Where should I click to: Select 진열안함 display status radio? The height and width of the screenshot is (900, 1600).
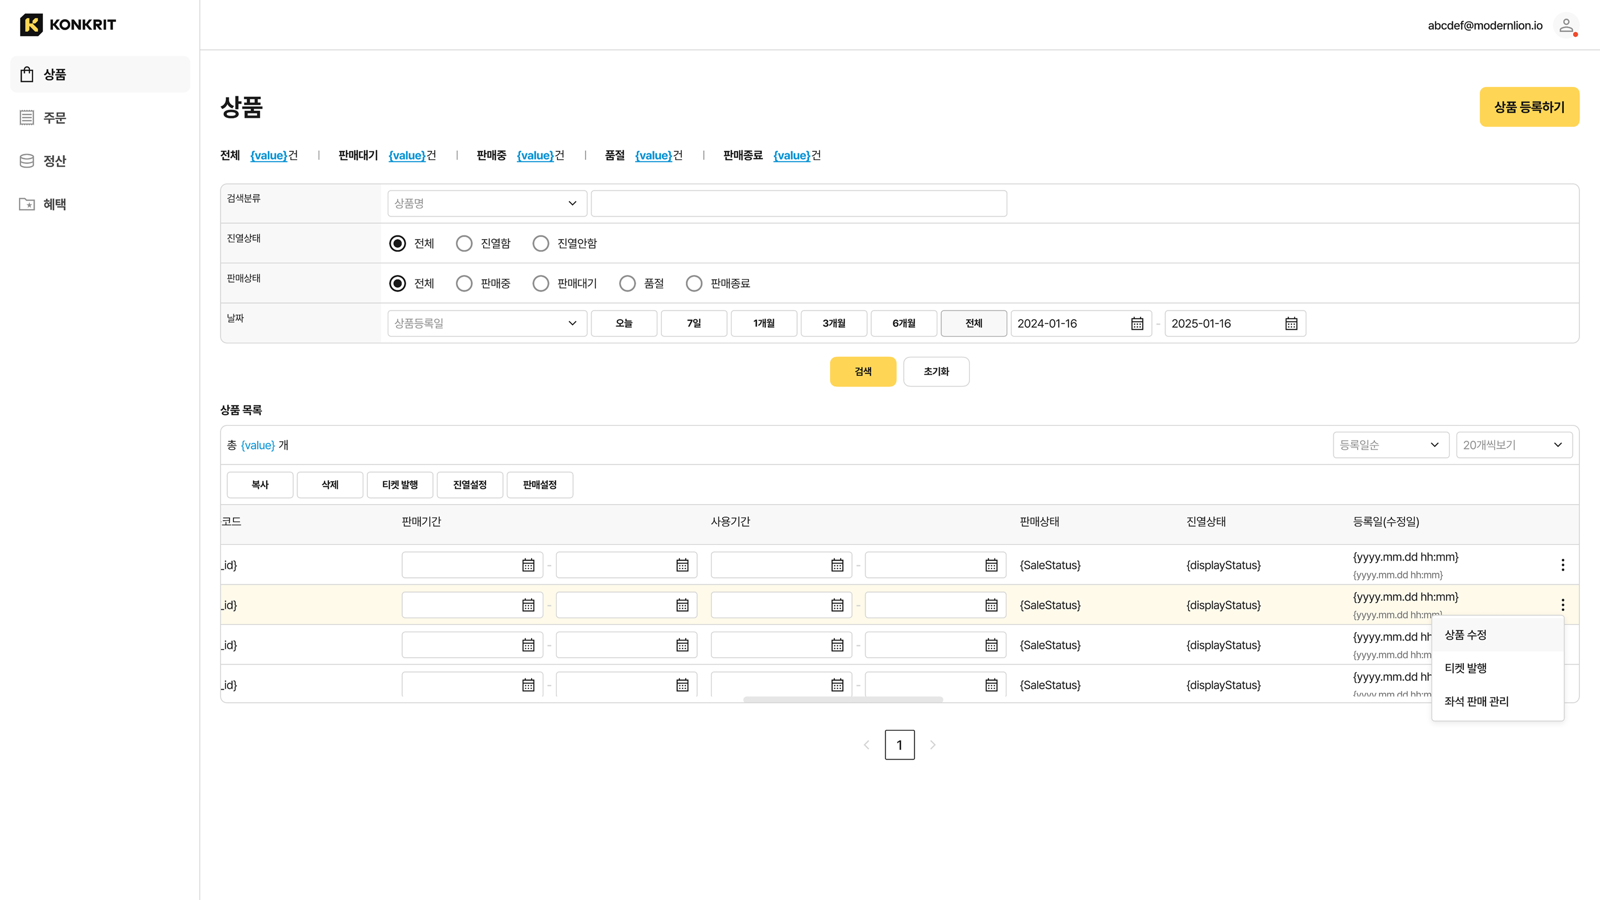click(541, 243)
